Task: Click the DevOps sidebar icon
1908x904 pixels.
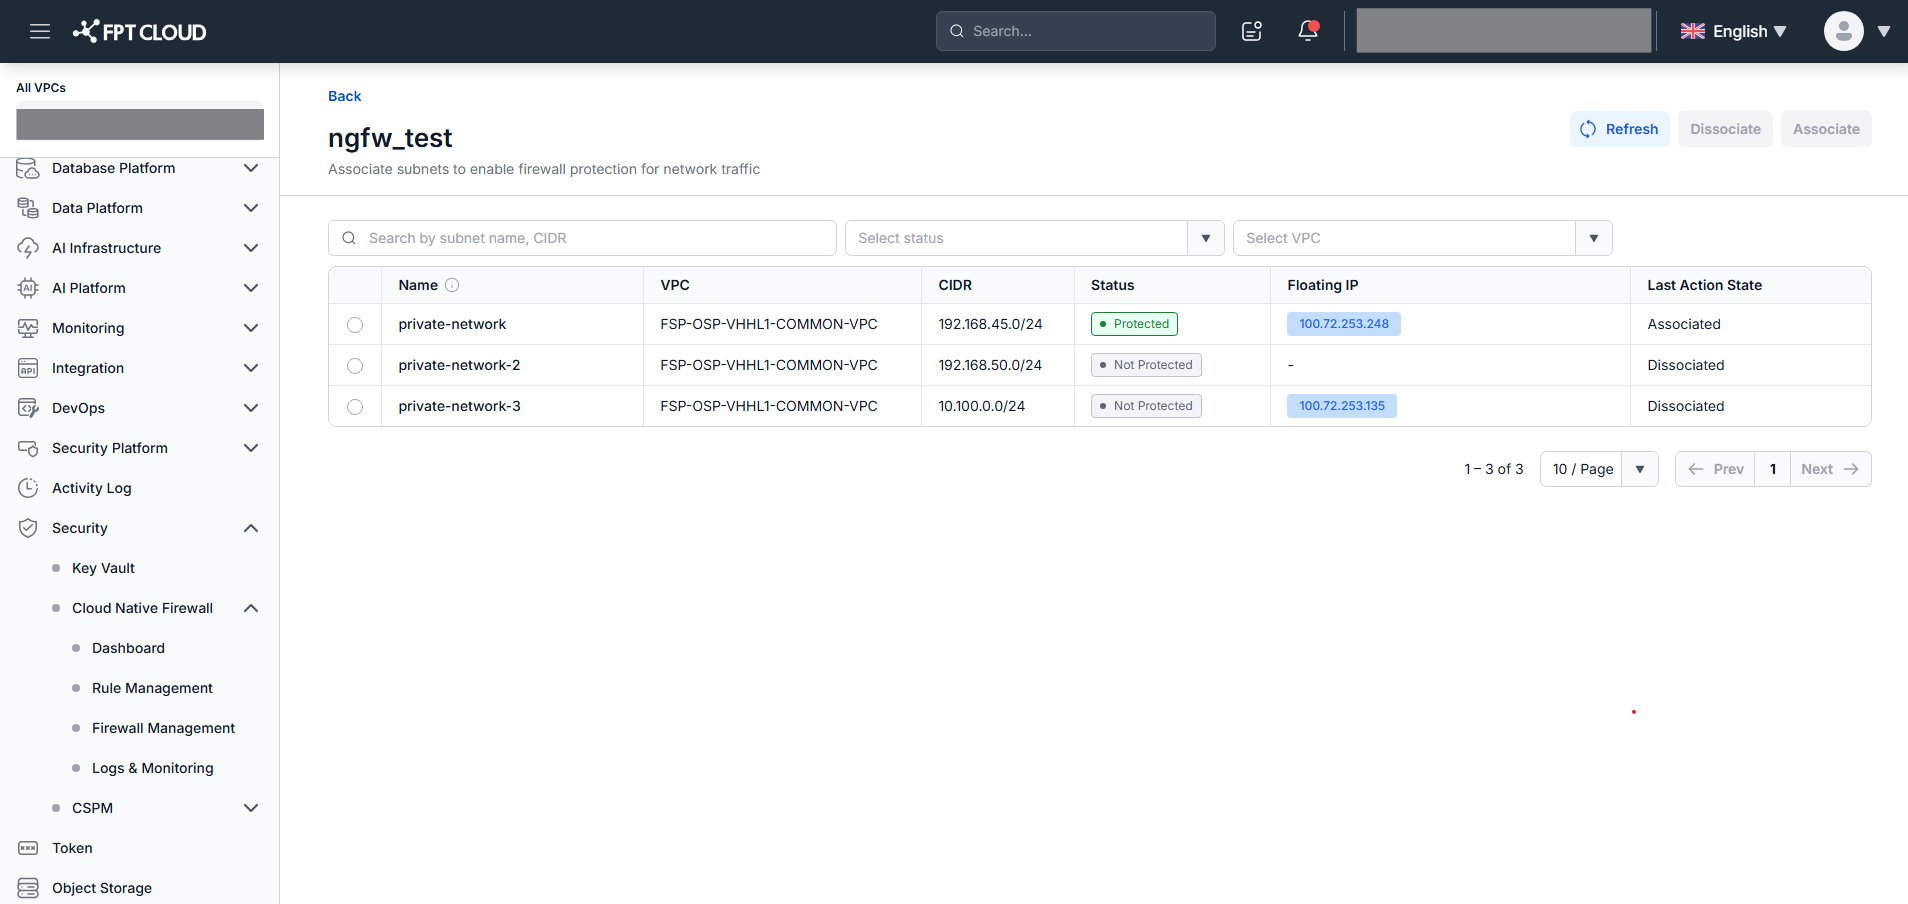Action: click(28, 408)
